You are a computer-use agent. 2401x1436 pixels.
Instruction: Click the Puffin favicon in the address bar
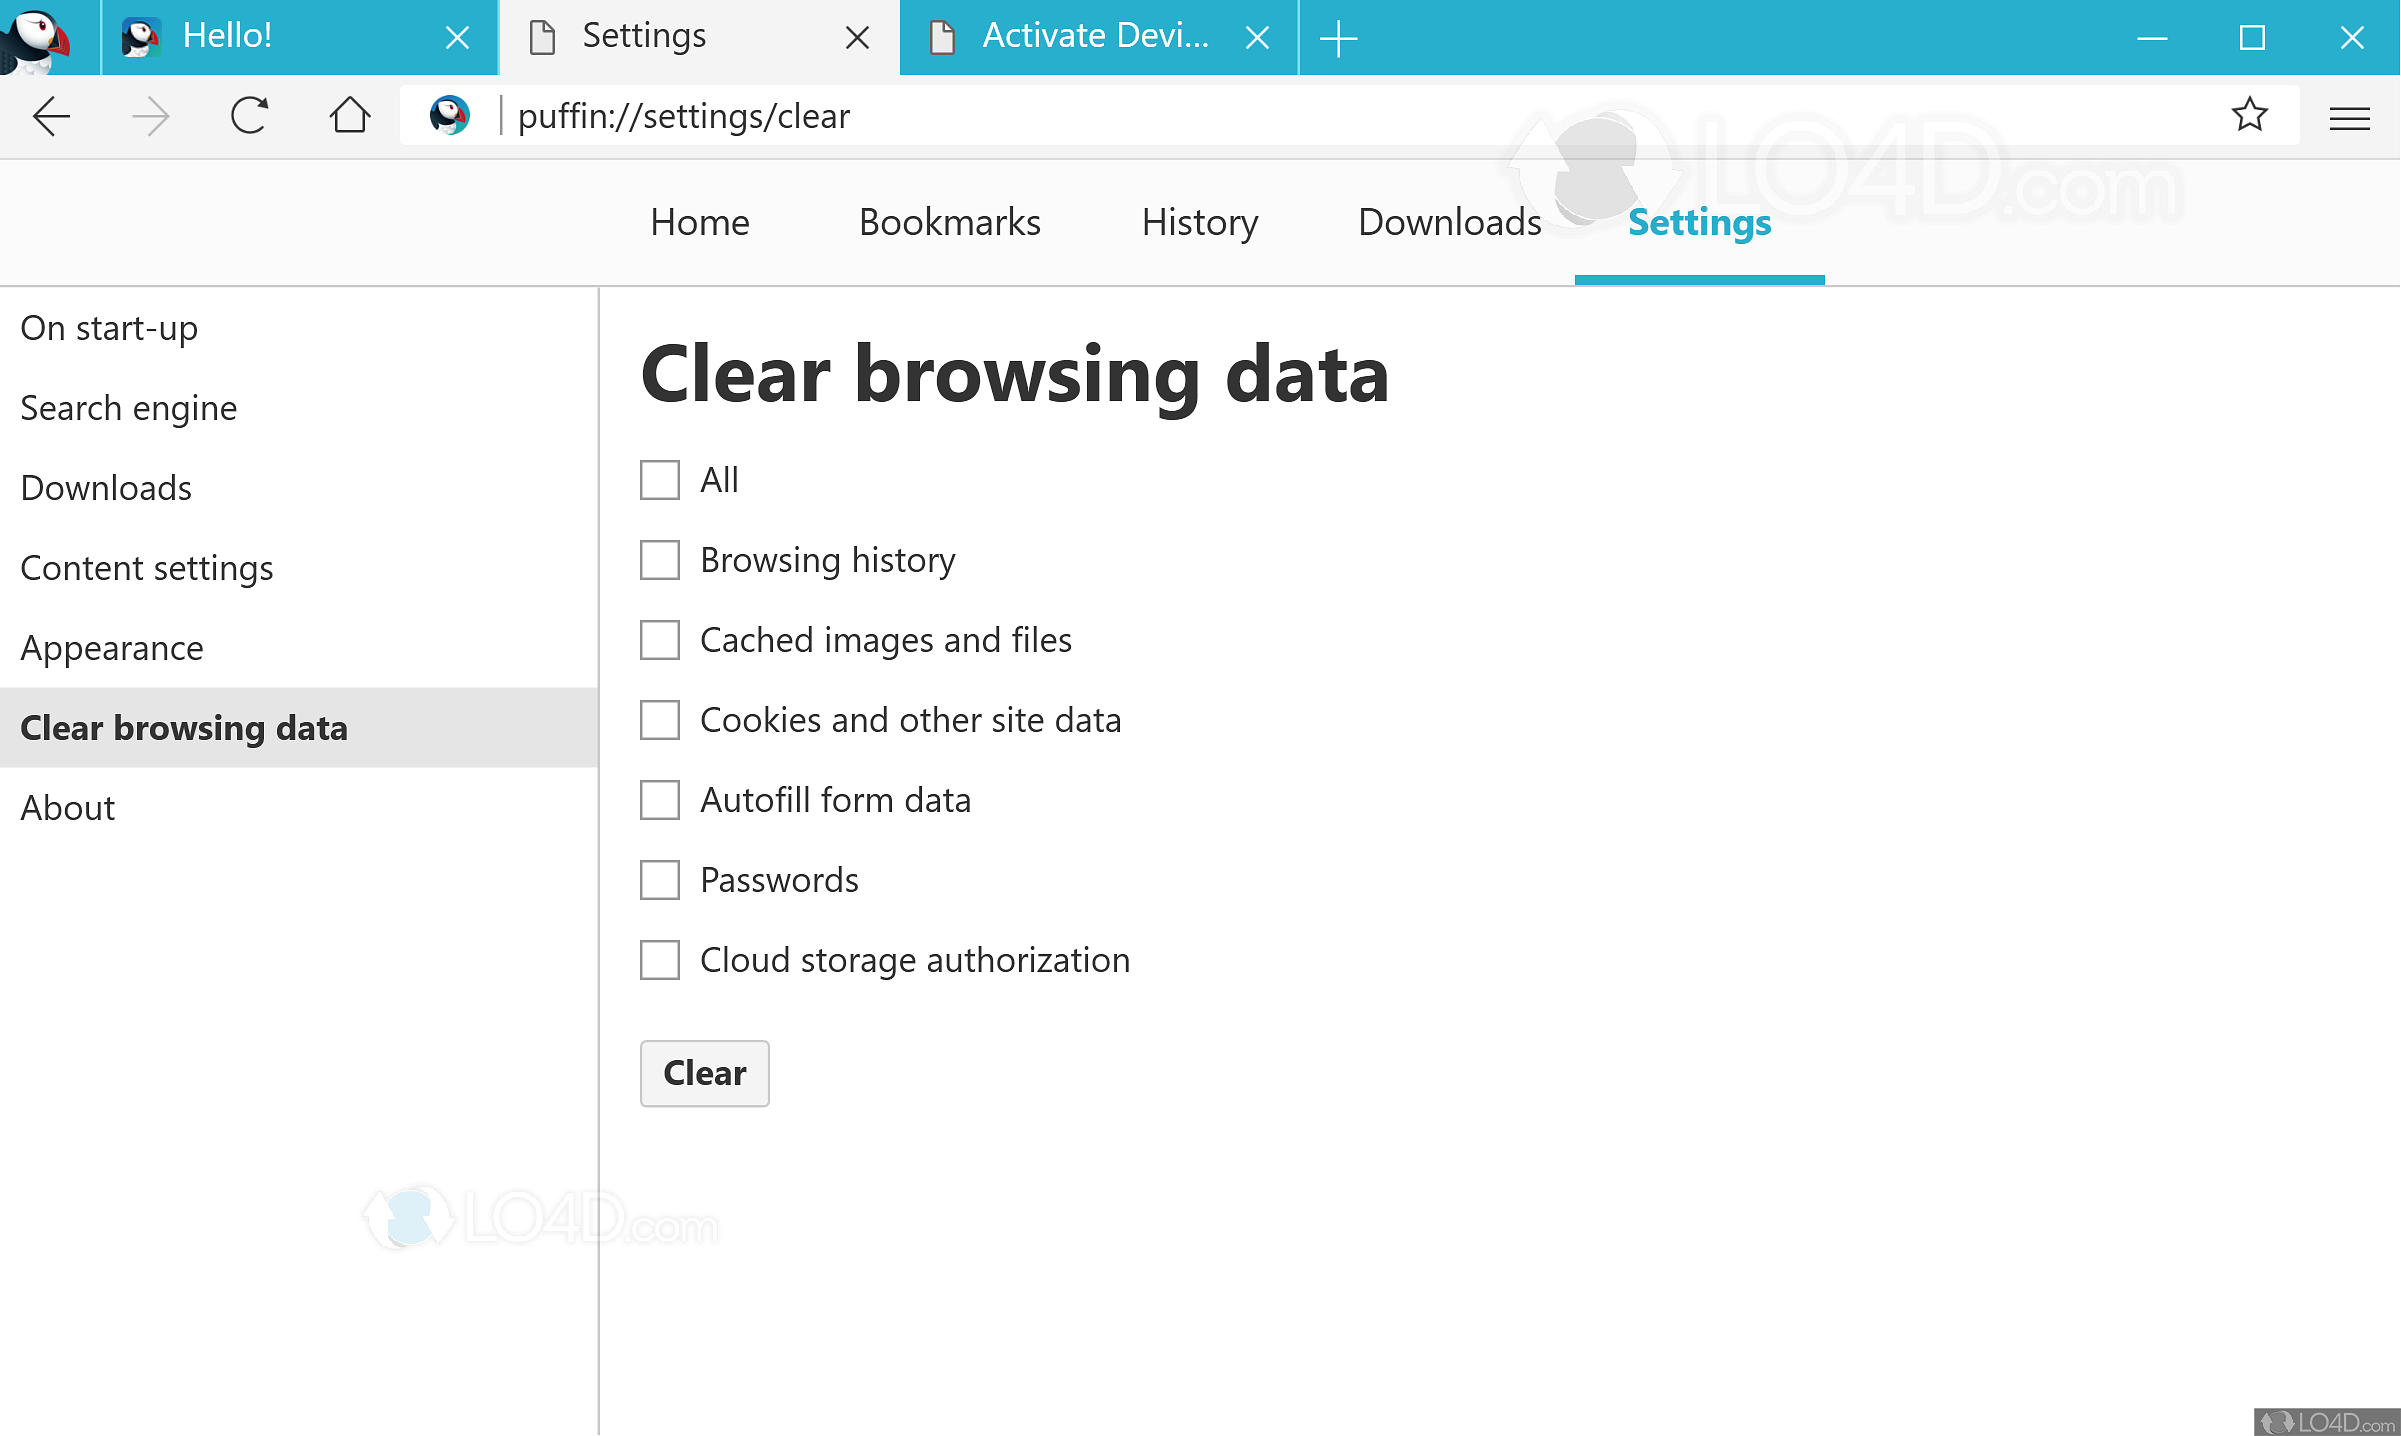tap(450, 115)
